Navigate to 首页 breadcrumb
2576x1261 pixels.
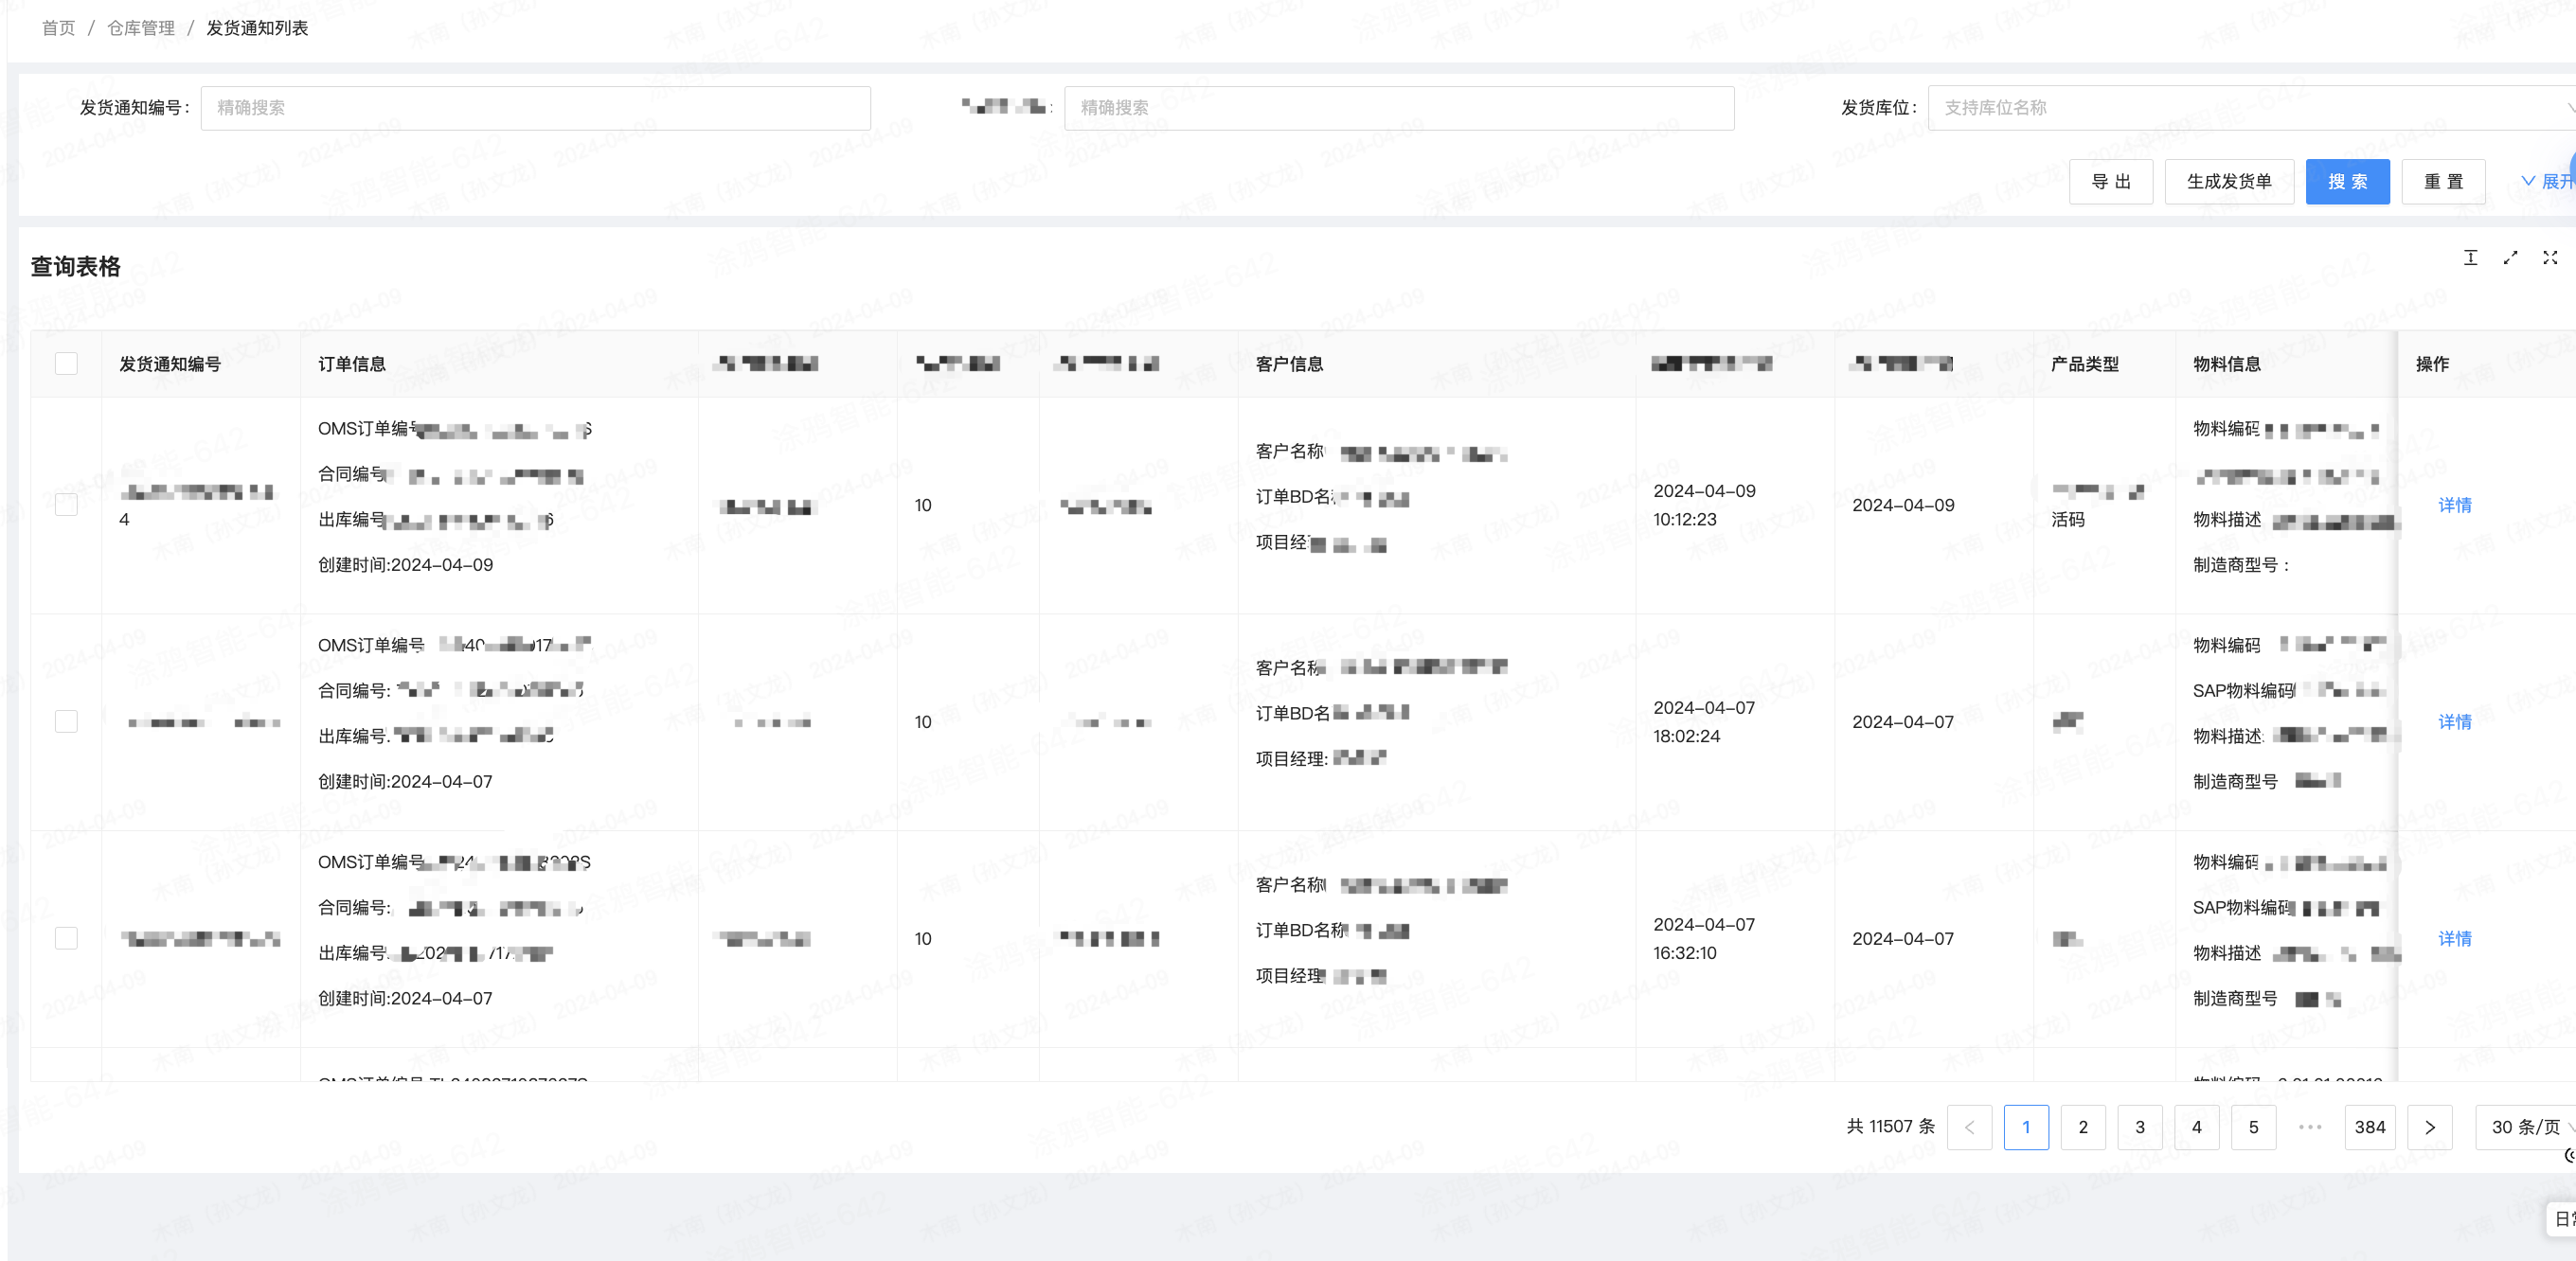(x=58, y=28)
